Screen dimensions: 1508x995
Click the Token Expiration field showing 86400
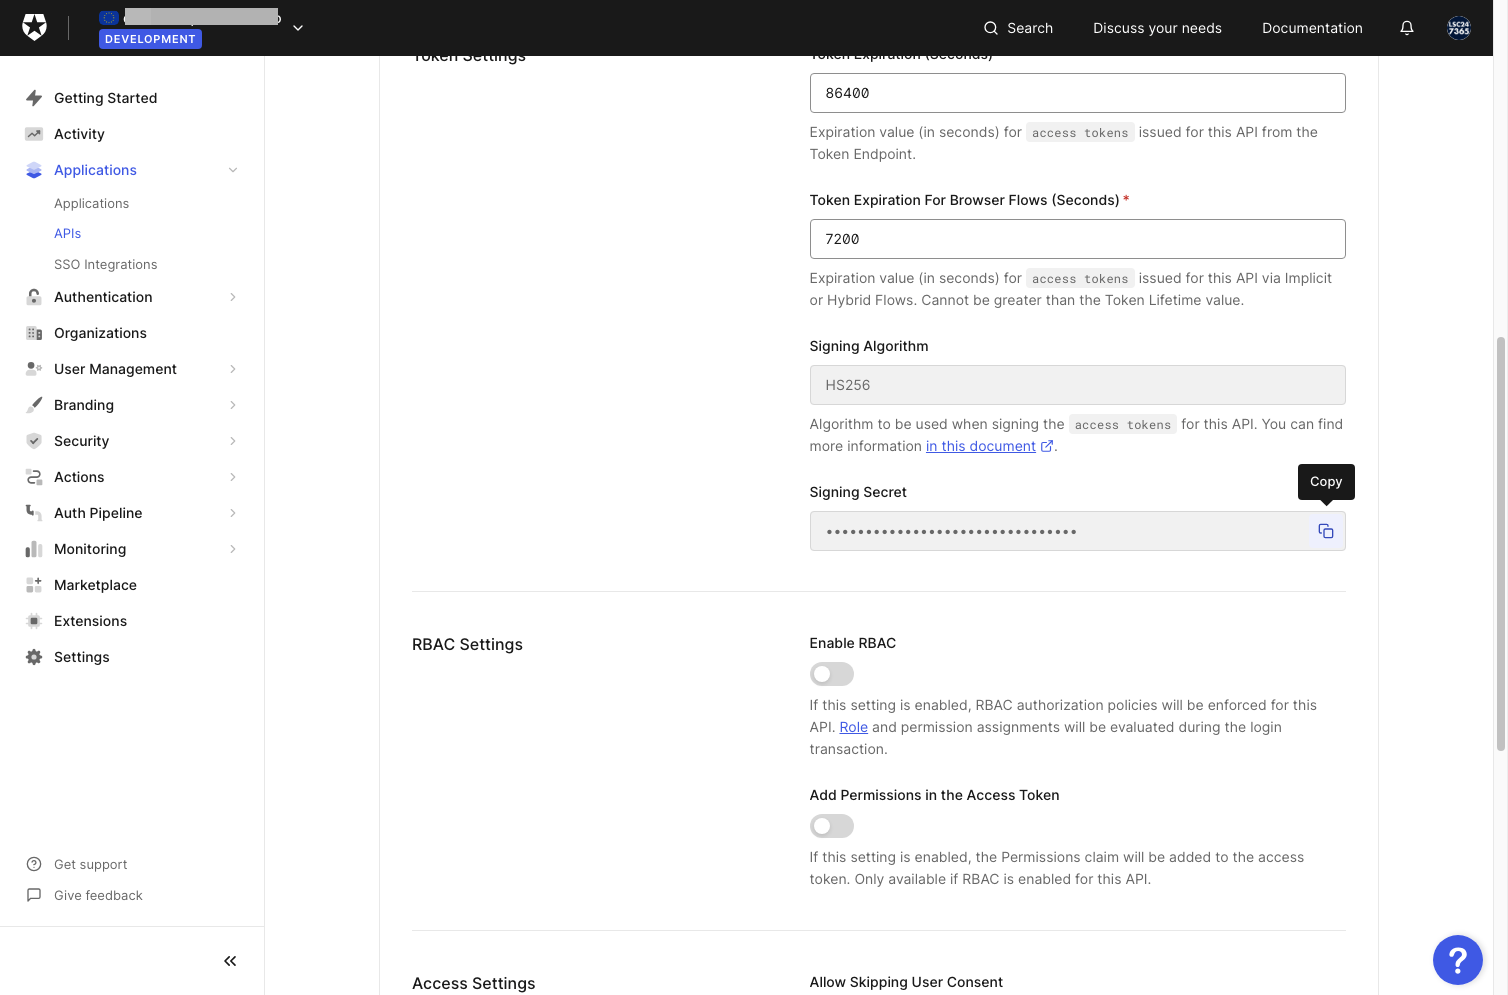pos(1078,93)
